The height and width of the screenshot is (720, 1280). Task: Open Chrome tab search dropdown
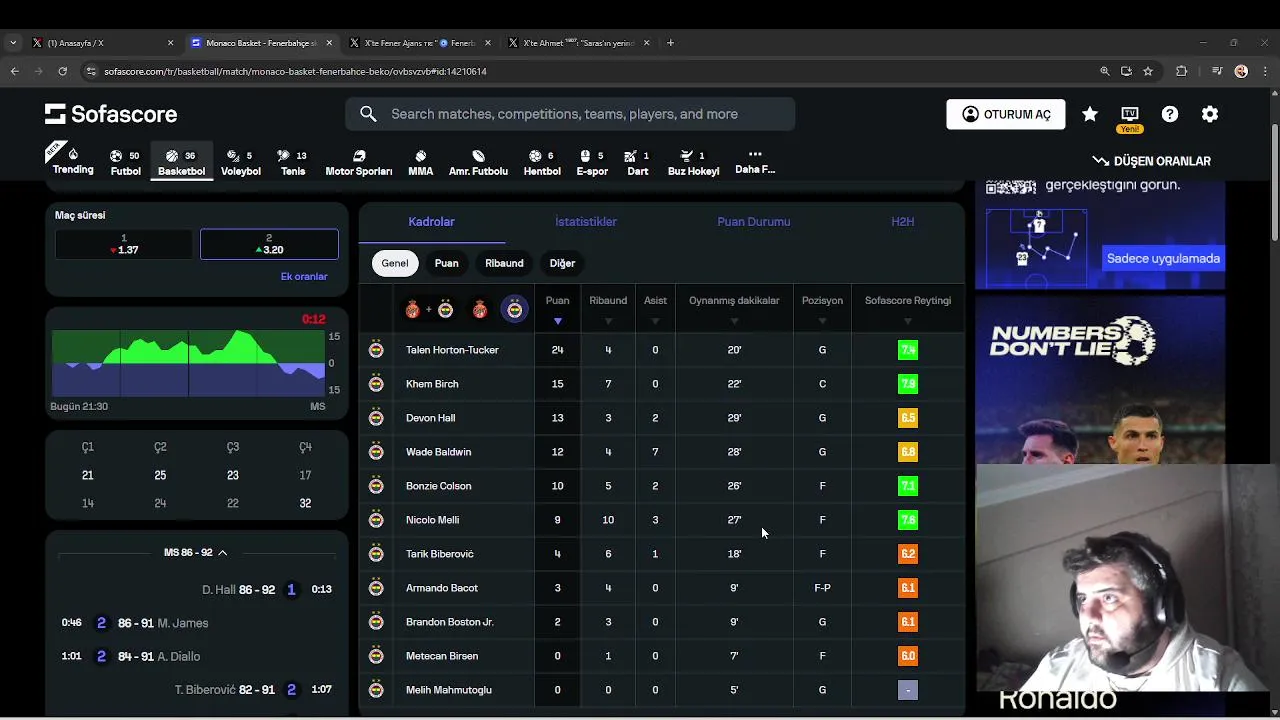12,43
